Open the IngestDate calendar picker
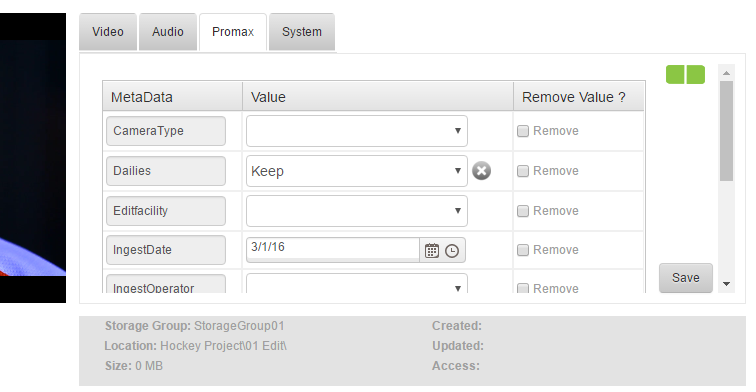Image resolution: width=756 pixels, height=392 pixels. (432, 251)
